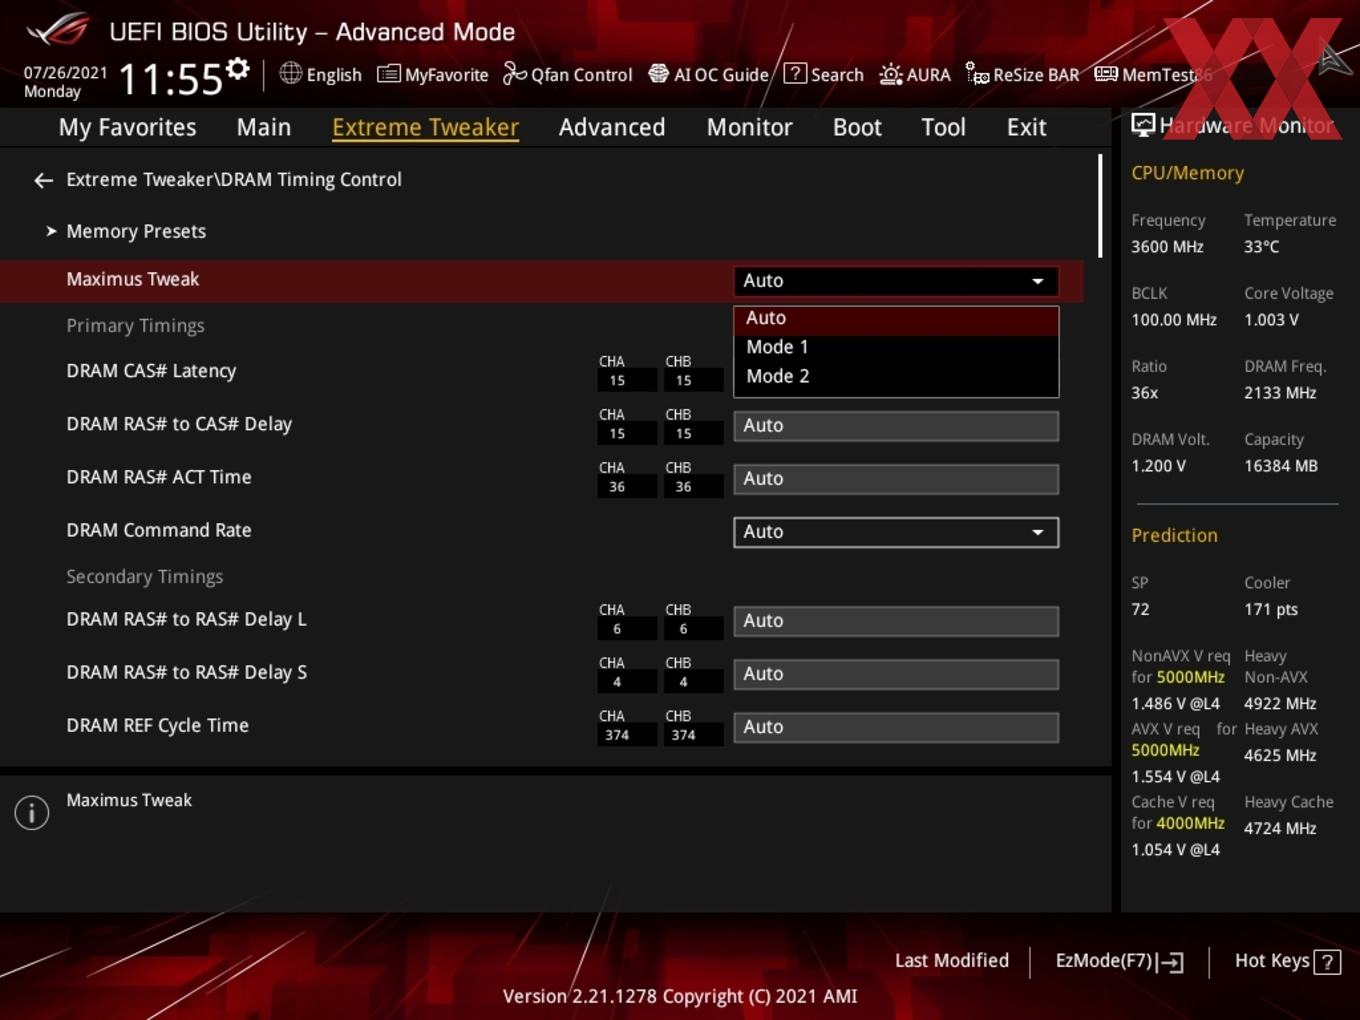Screen dimensions: 1360x1020
Task: Open the Exit tab
Action: (x=1026, y=127)
